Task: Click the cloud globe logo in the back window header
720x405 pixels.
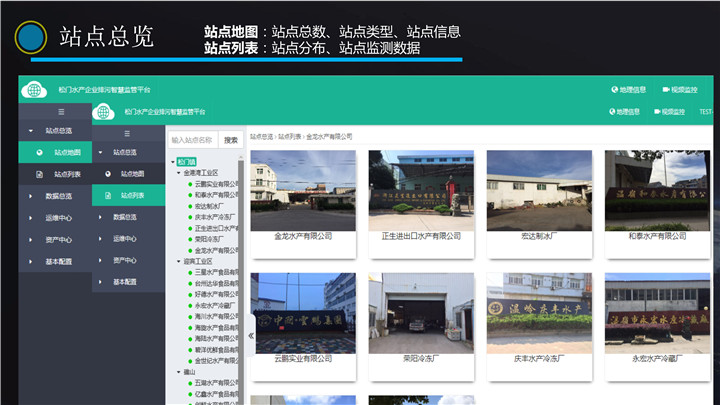Action: tap(34, 90)
